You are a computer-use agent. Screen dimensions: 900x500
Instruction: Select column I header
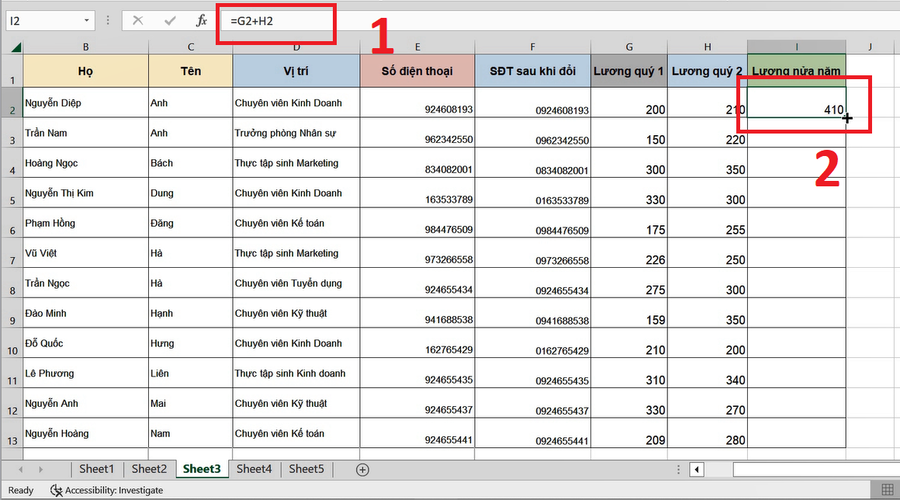[797, 47]
